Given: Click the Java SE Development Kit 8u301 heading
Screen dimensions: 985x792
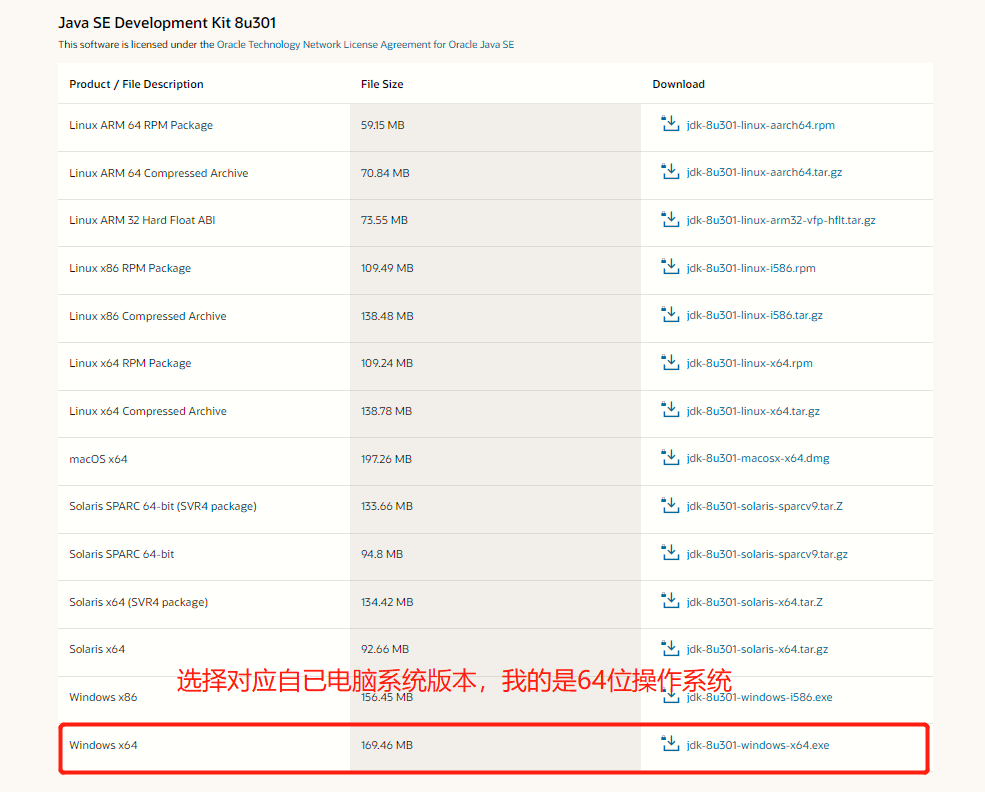Looking at the screenshot, I should pyautogui.click(x=167, y=22).
